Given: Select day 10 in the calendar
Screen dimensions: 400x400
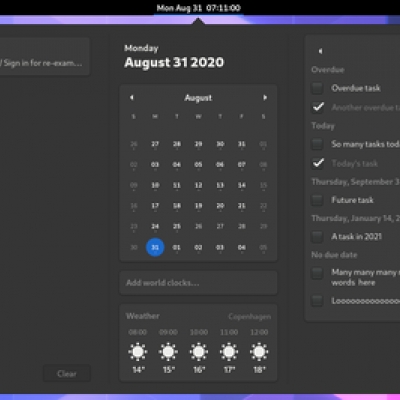Looking at the screenshot, I should tap(155, 185).
